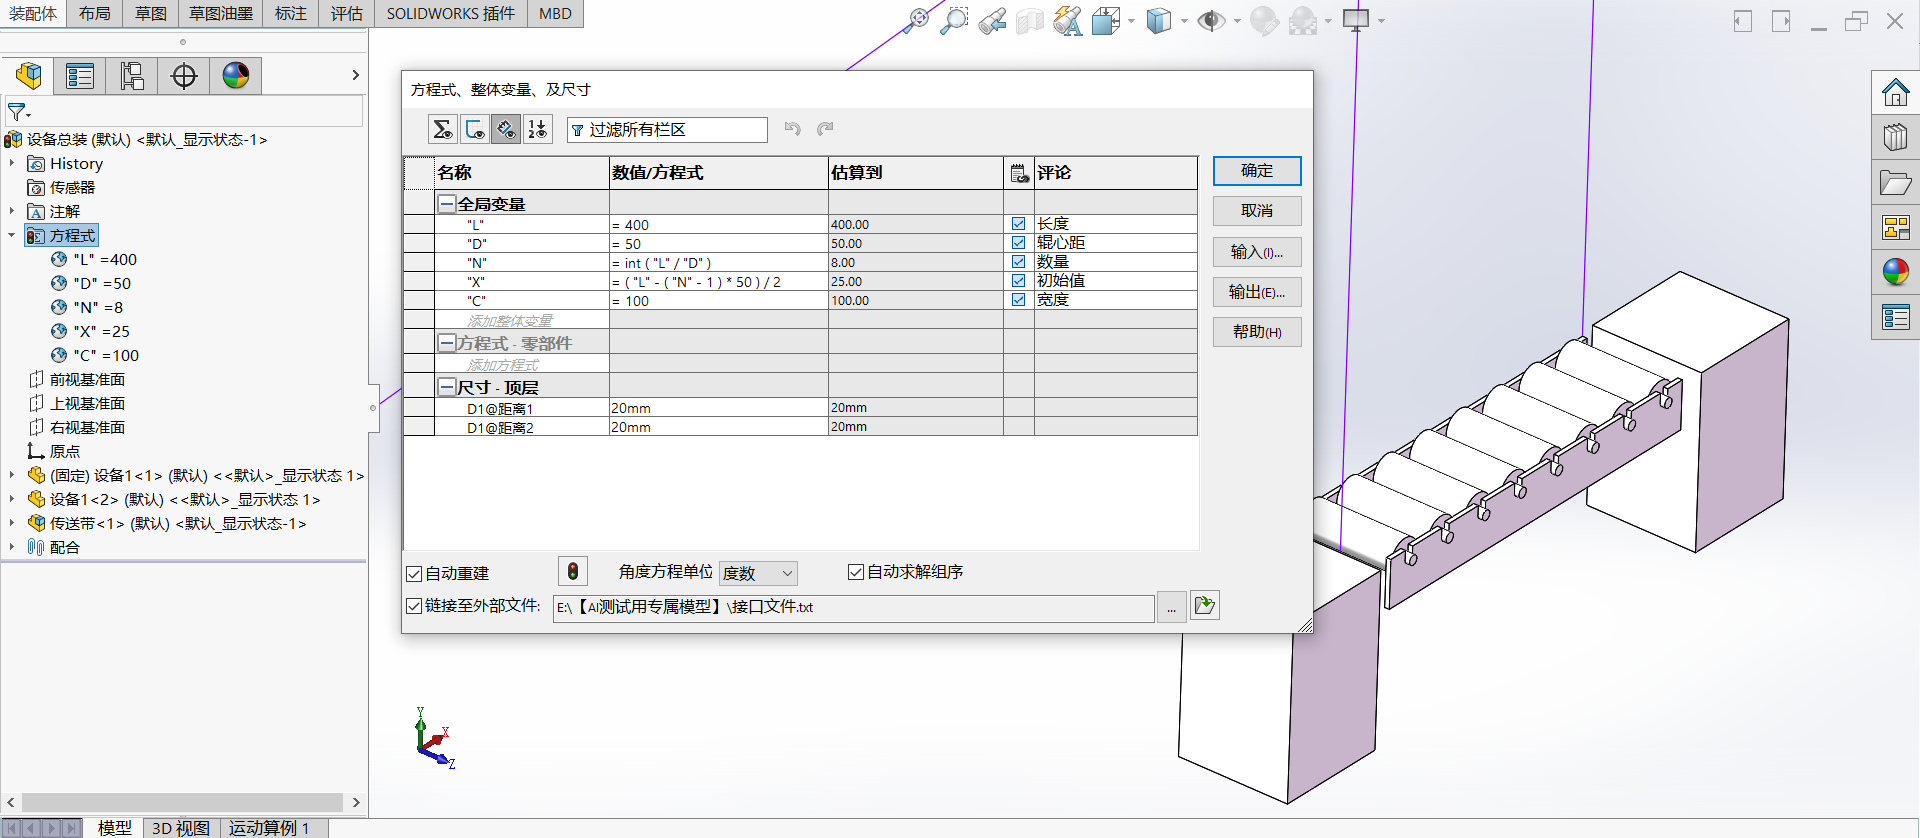The height and width of the screenshot is (838, 1920).
Task: Switch to the Ordered View icon
Action: [538, 129]
